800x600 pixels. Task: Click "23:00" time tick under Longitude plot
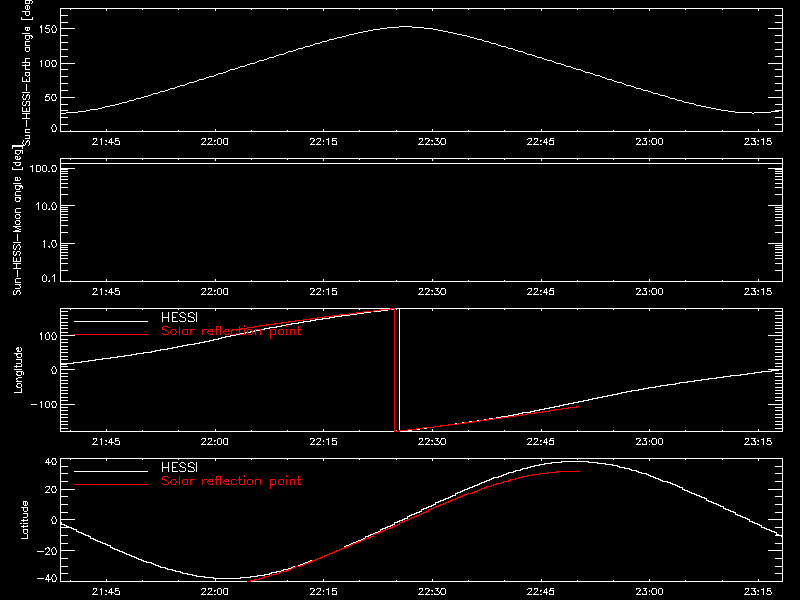(x=649, y=442)
